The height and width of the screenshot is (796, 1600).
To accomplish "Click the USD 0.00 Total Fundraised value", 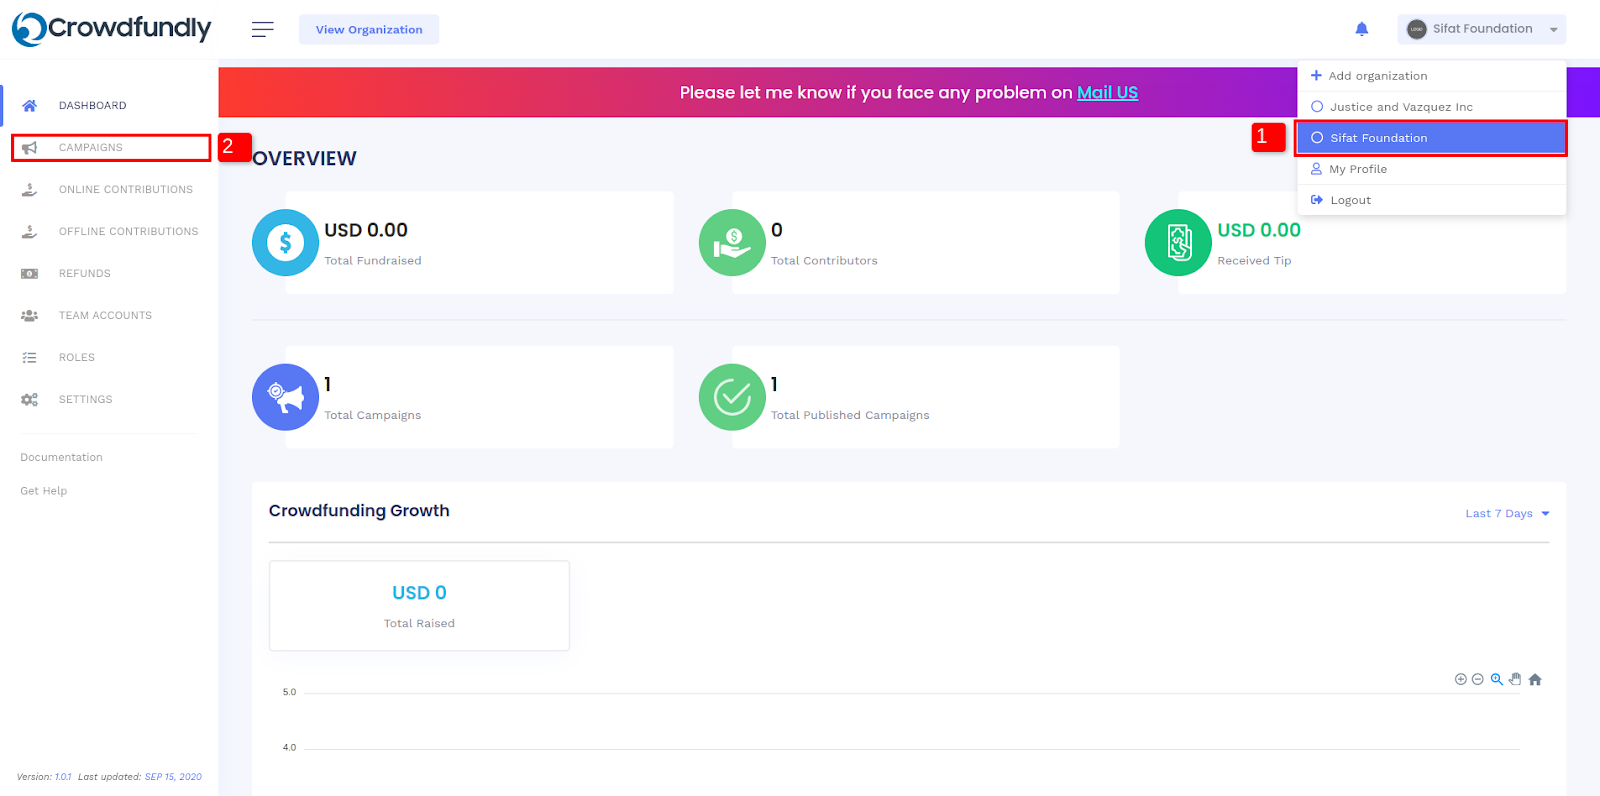I will (366, 230).
